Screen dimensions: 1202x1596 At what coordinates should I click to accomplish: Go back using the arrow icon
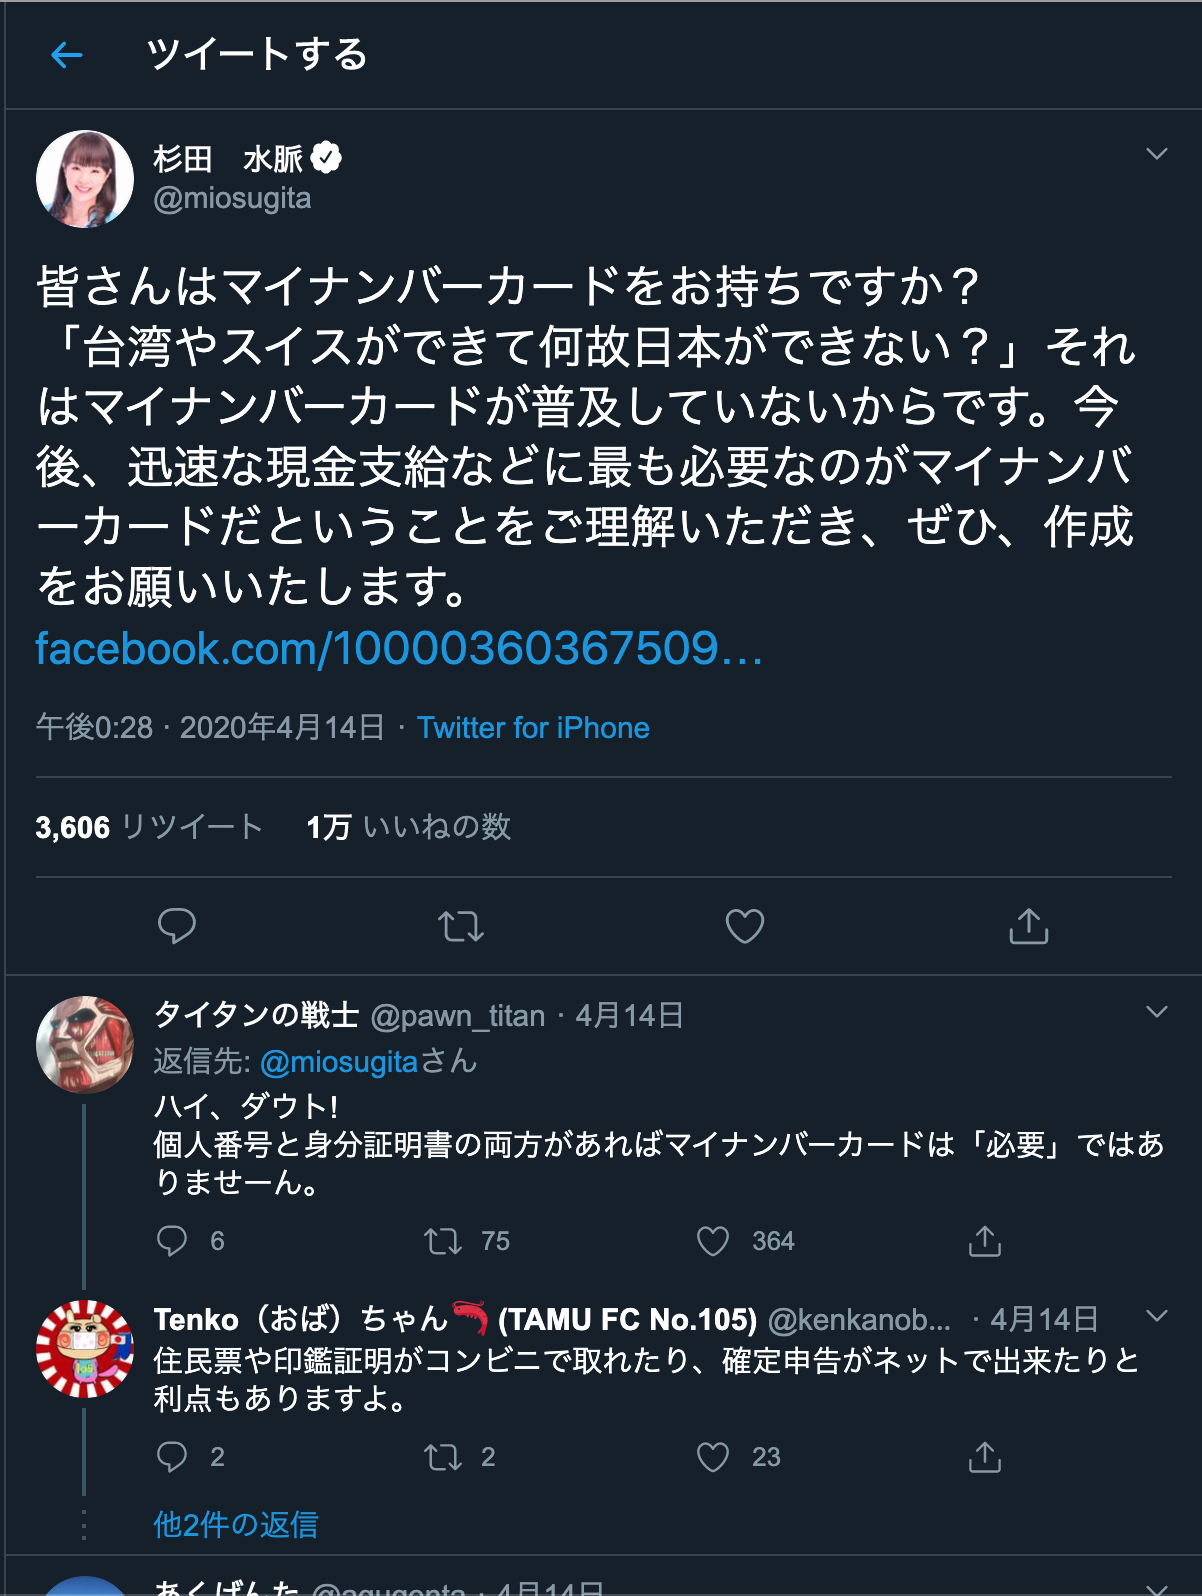[x=66, y=55]
